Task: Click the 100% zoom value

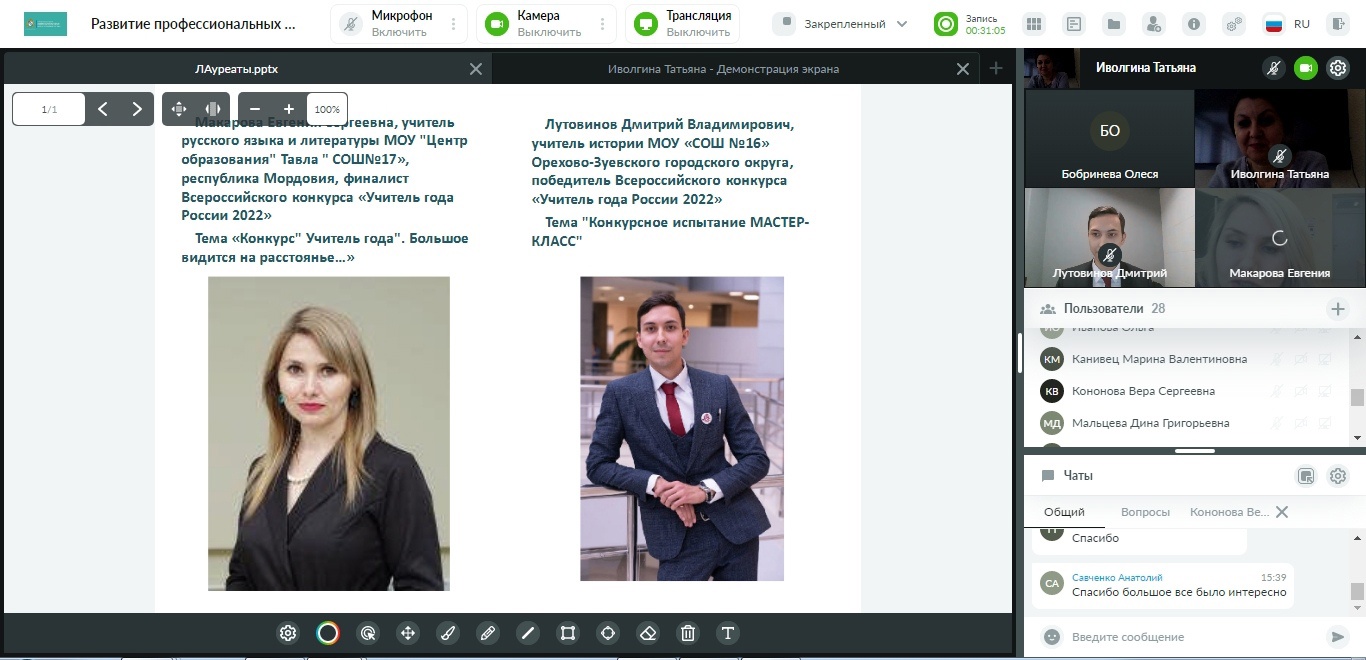Action: (327, 109)
